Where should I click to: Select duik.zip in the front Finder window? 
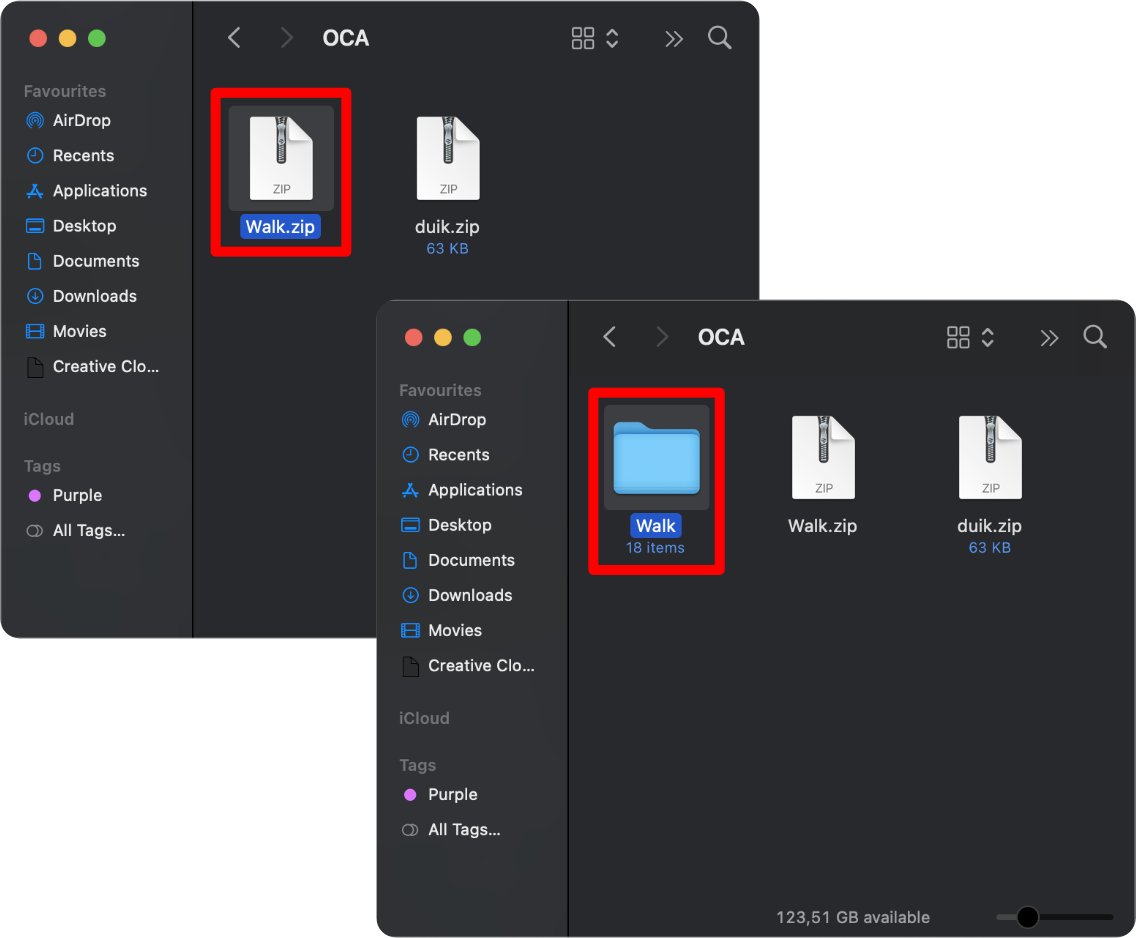click(989, 458)
